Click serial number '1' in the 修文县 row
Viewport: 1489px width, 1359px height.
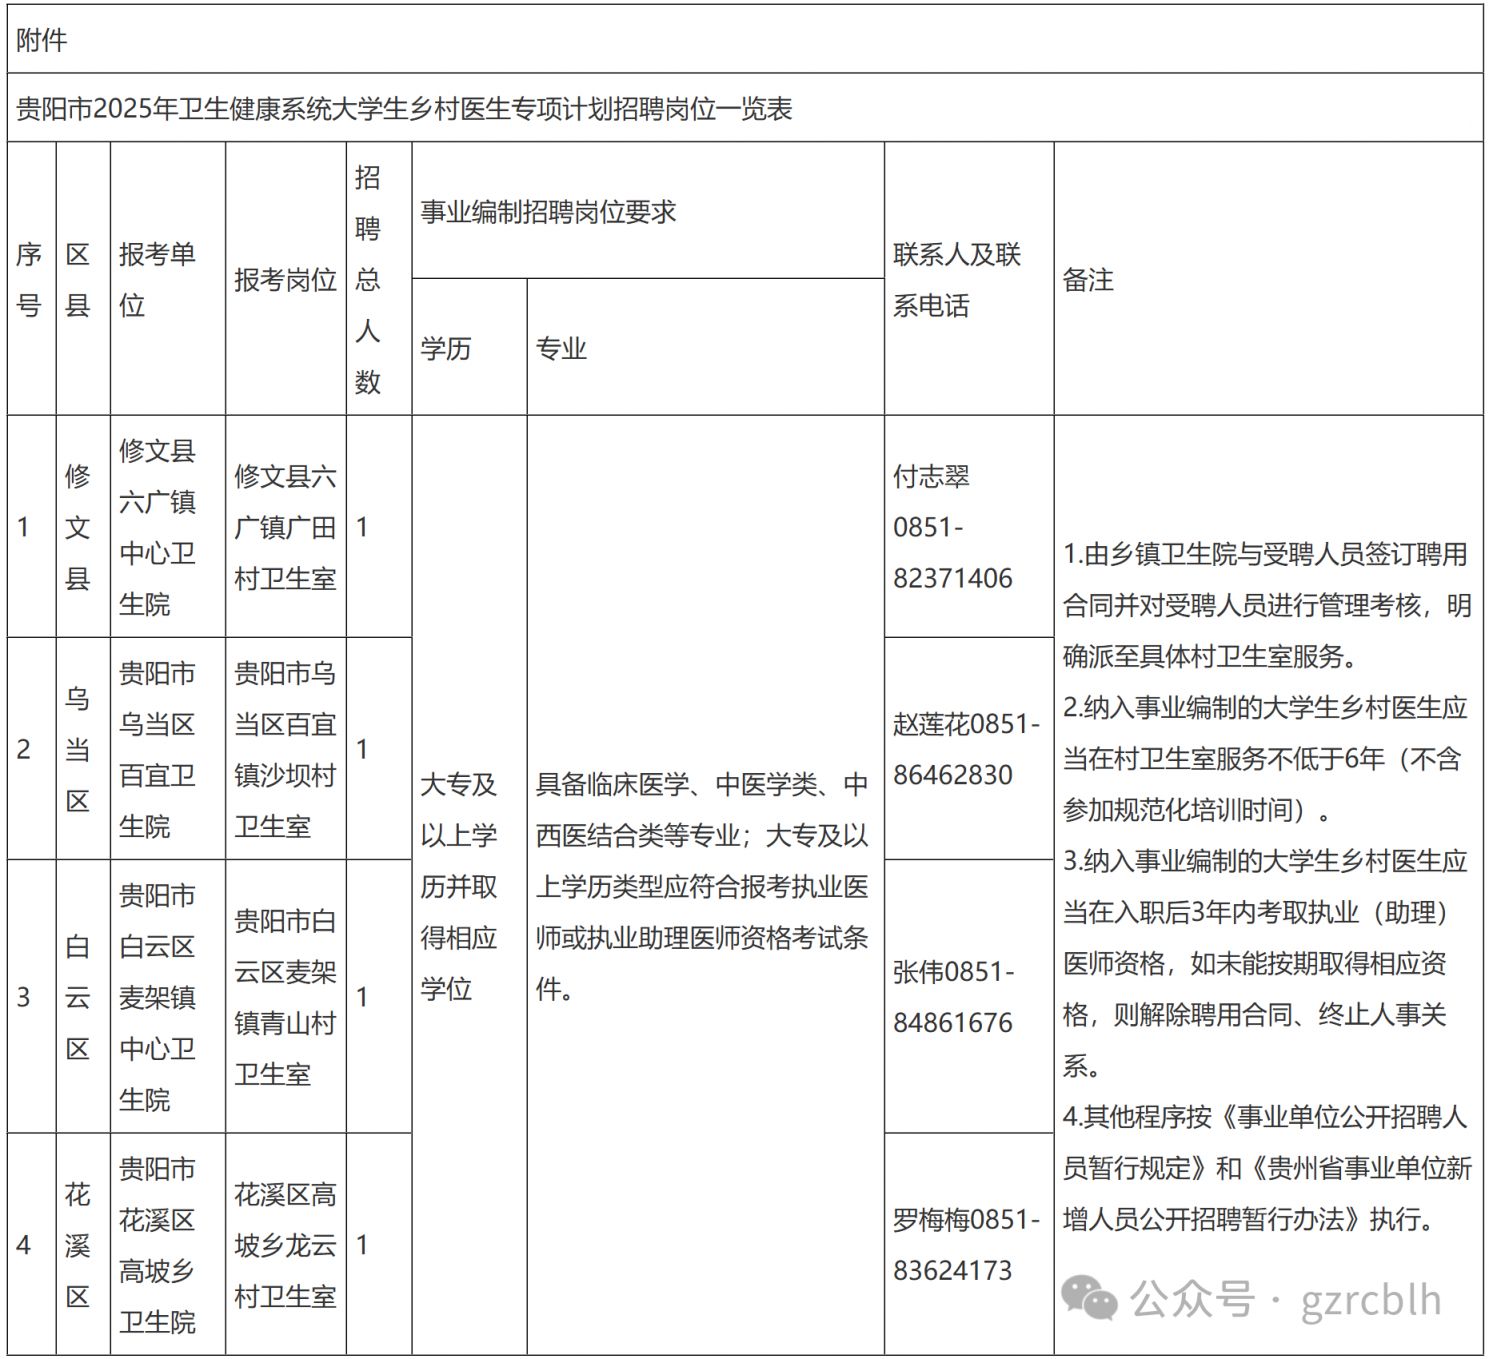[x=24, y=527]
